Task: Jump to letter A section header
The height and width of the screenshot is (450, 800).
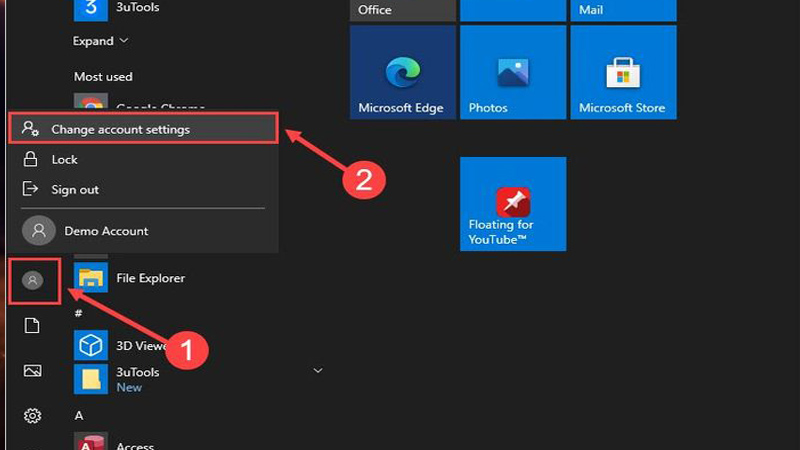Action: 79,415
